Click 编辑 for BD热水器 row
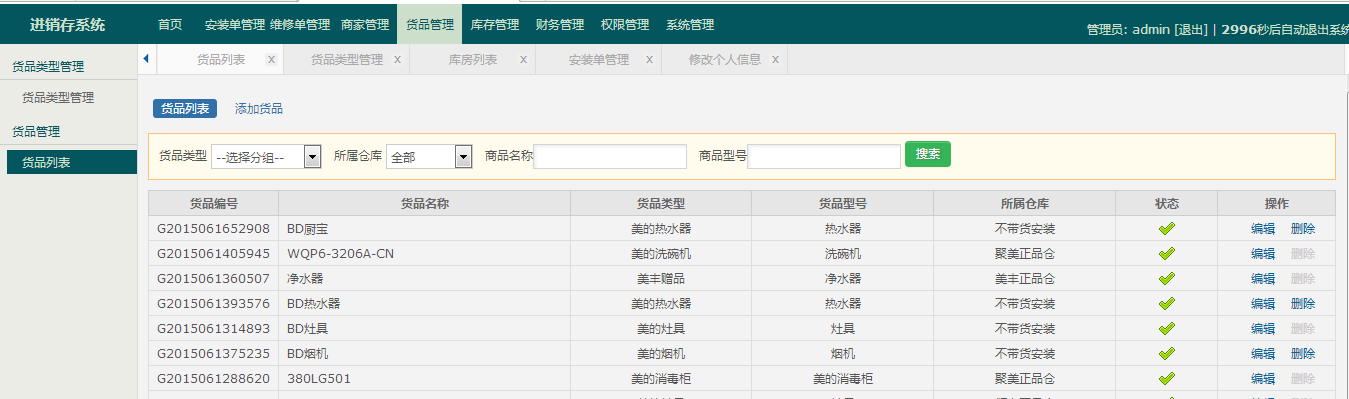The image size is (1349, 399). [1263, 304]
